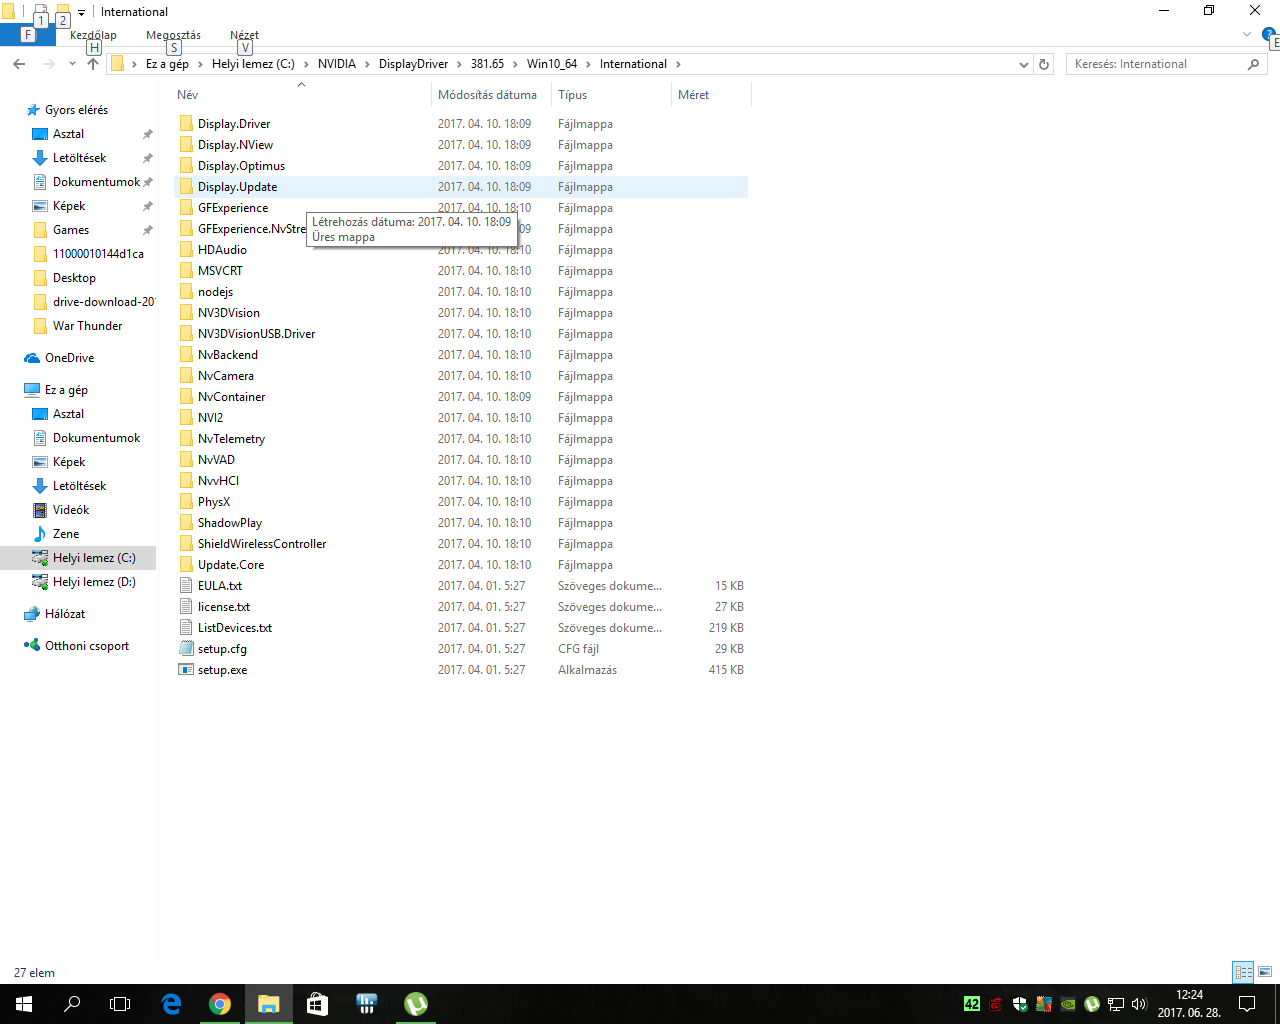Go up one folder level arrow
The width and height of the screenshot is (1280, 1024).
(x=93, y=64)
